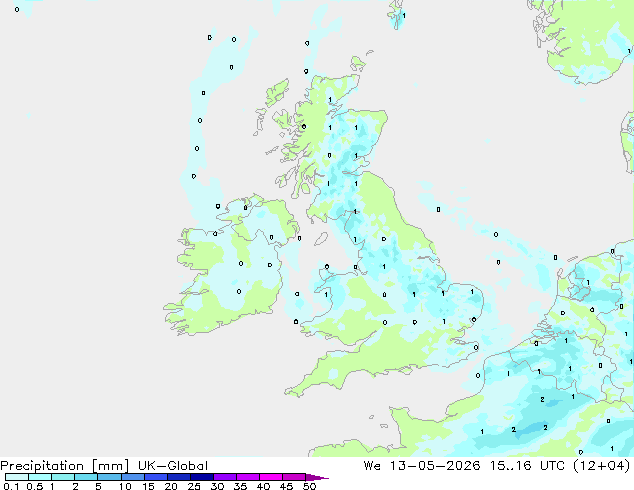
Task: Click the date '13-05-2026'
Action: (435, 466)
